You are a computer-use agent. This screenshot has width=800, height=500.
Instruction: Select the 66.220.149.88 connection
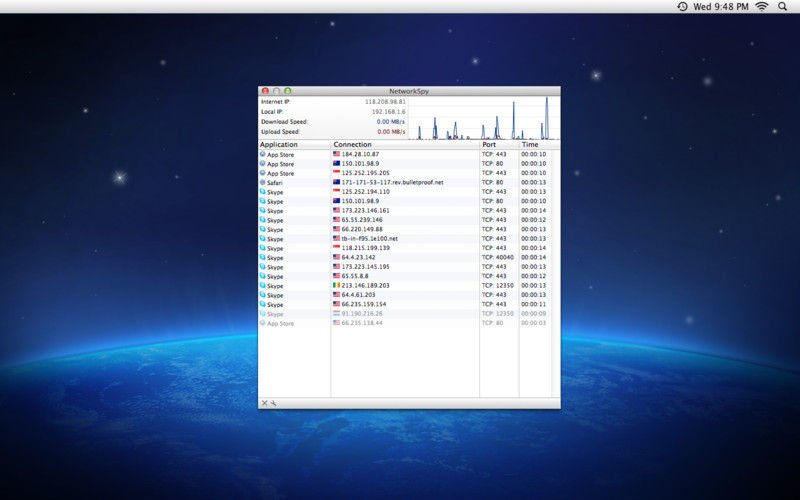pos(362,229)
